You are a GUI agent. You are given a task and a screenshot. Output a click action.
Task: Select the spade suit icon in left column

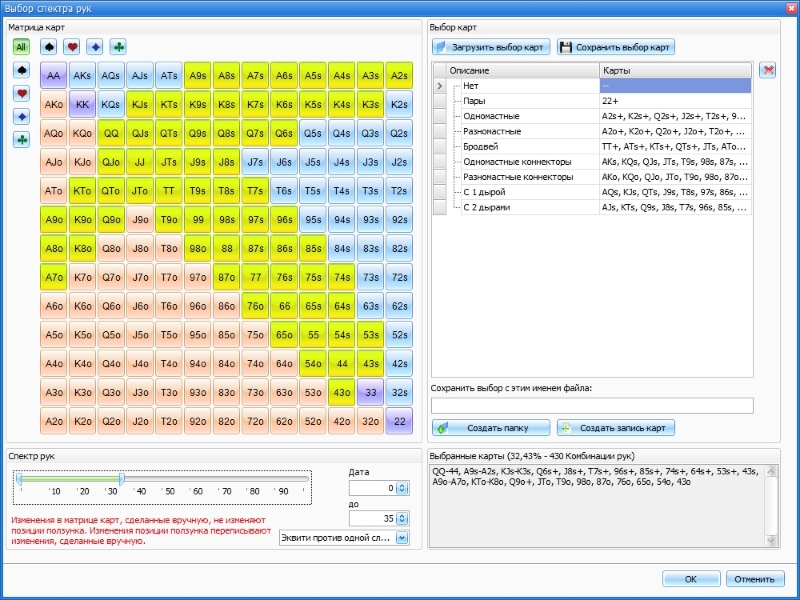21,70
